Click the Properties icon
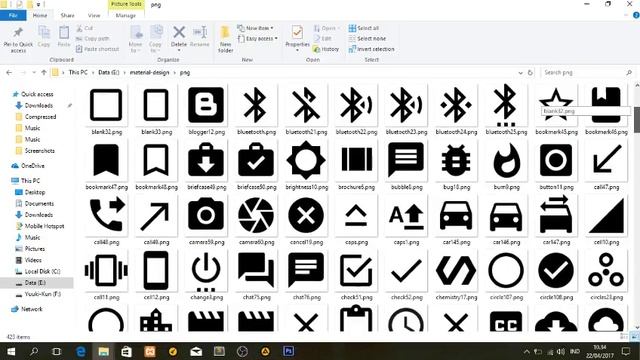 (x=297, y=32)
